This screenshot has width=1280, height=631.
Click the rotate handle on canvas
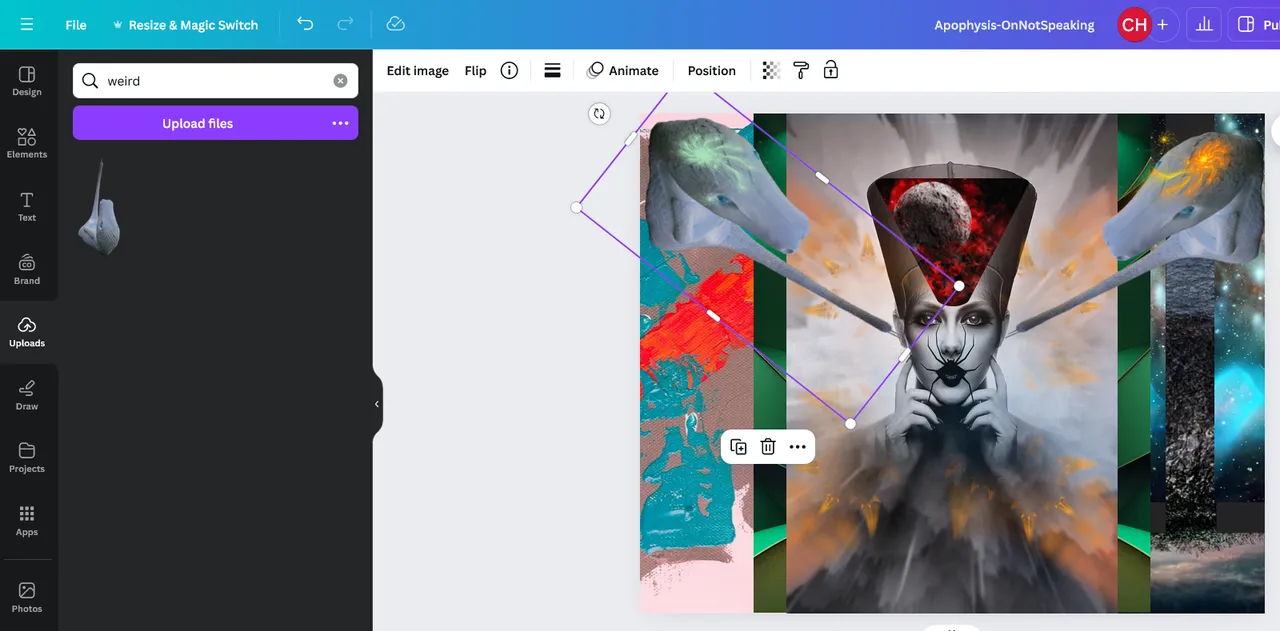599,113
